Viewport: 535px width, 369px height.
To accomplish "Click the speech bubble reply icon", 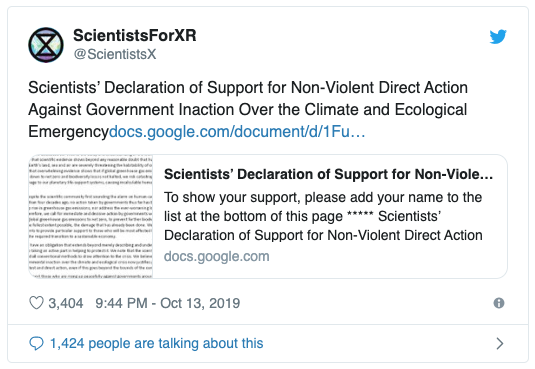I will click(x=36, y=343).
